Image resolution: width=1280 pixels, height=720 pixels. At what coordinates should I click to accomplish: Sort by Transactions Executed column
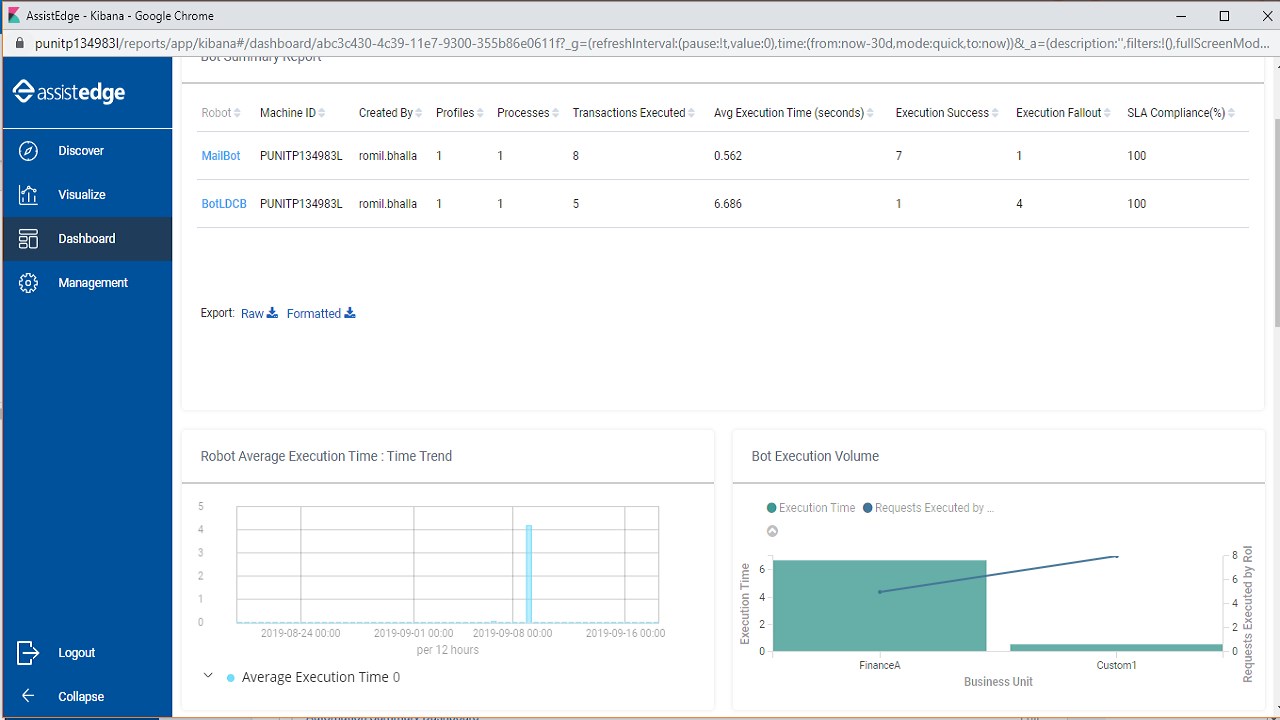[634, 113]
